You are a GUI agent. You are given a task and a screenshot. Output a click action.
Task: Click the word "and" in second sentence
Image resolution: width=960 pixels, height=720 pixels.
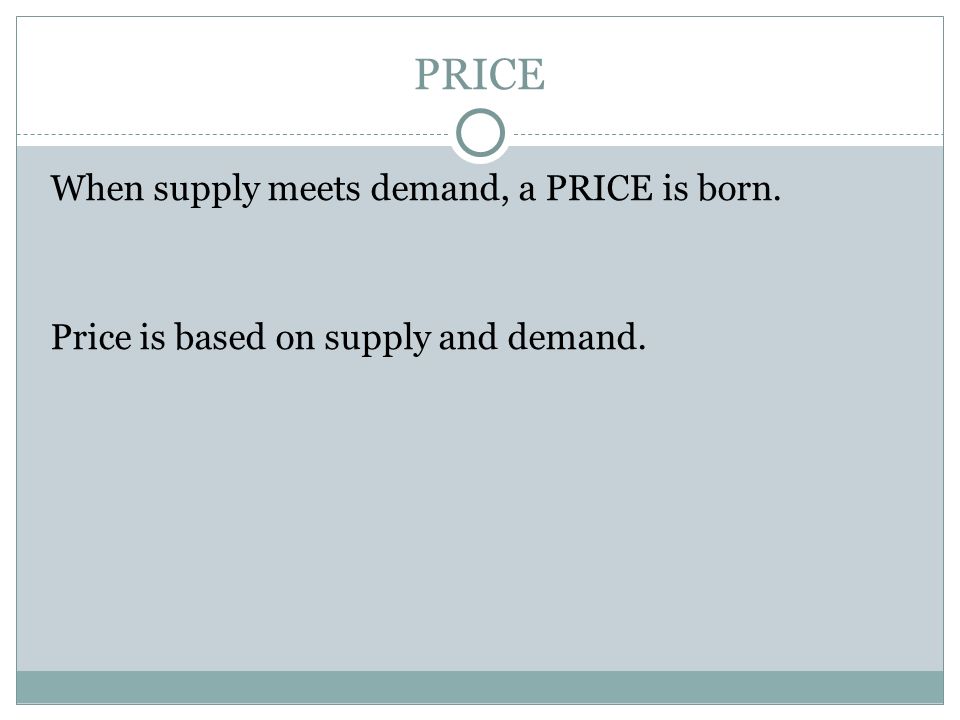pyautogui.click(x=468, y=337)
